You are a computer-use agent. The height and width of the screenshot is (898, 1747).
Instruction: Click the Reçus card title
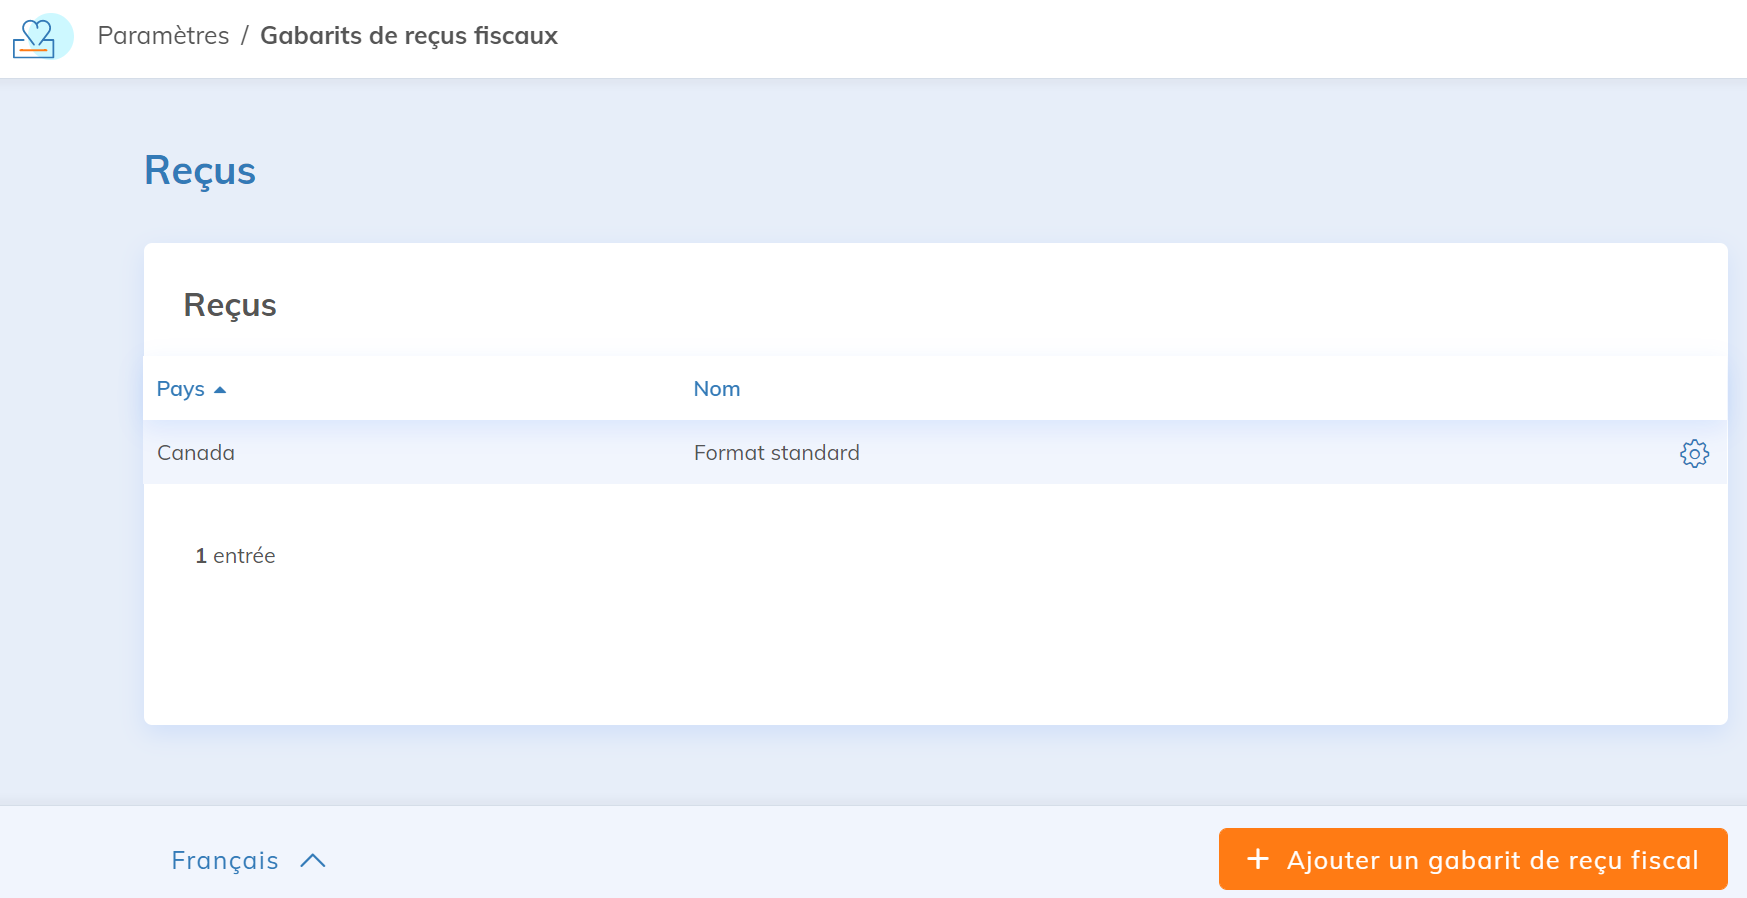coord(230,305)
